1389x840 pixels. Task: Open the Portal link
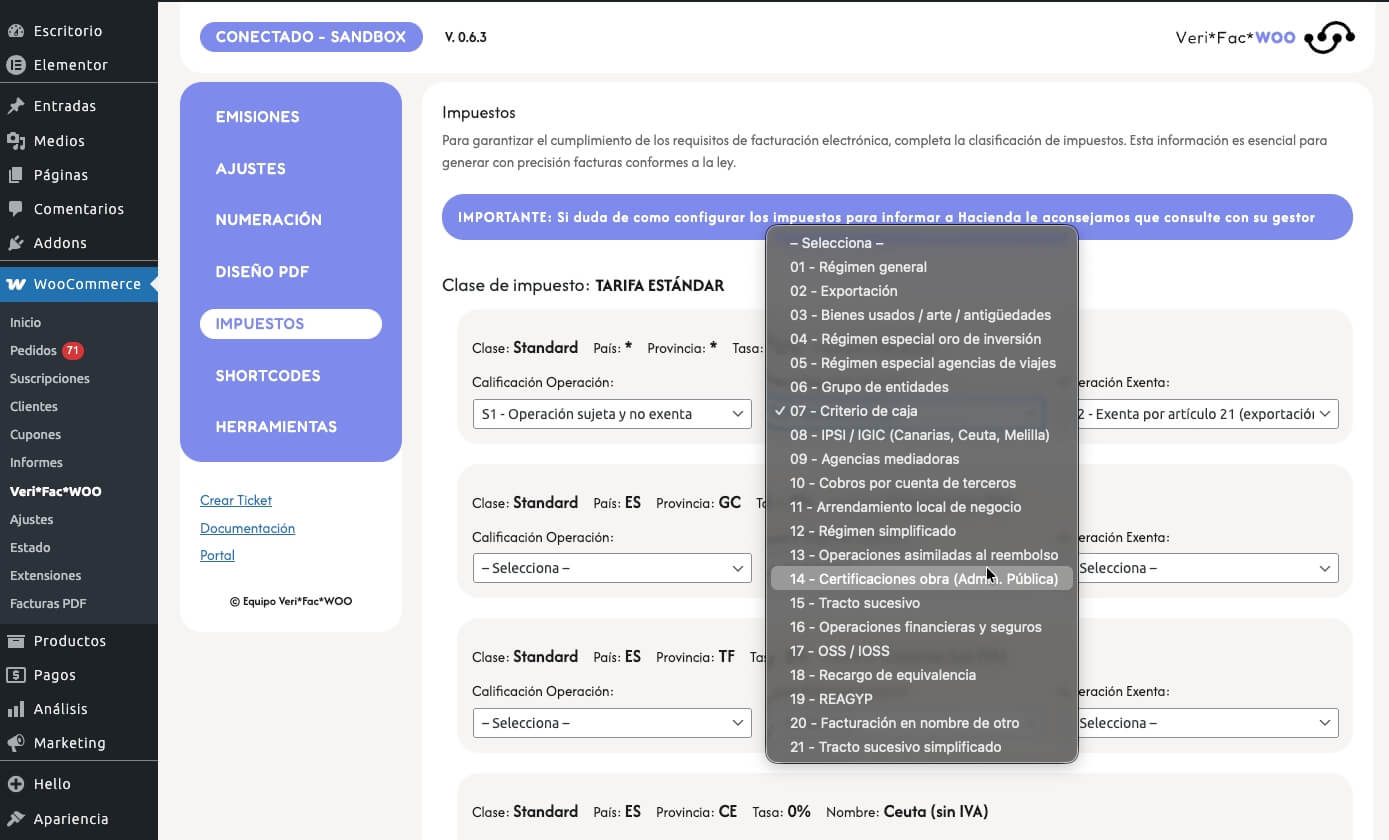click(217, 555)
